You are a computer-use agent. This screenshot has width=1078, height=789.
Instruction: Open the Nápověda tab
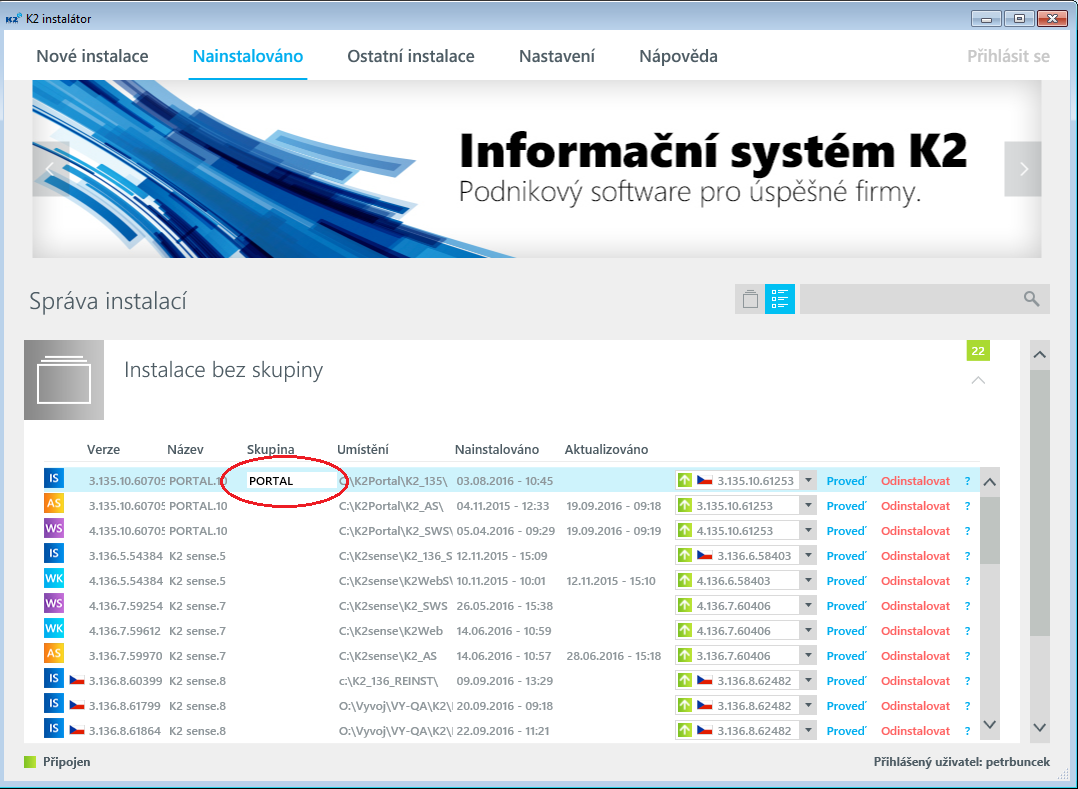(x=678, y=56)
